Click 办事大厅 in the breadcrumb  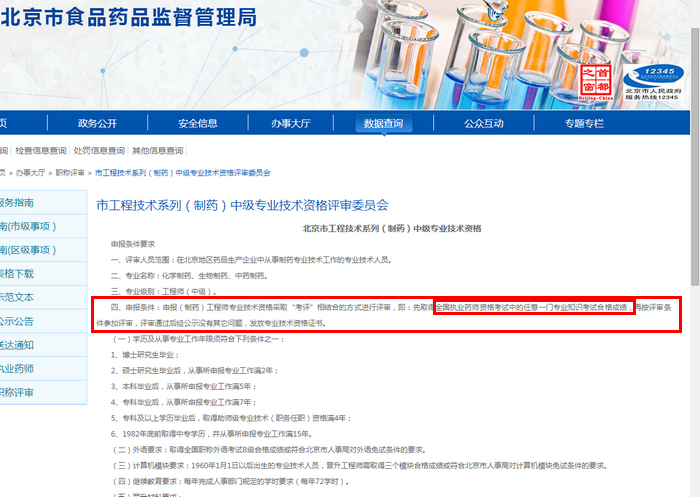[30, 173]
